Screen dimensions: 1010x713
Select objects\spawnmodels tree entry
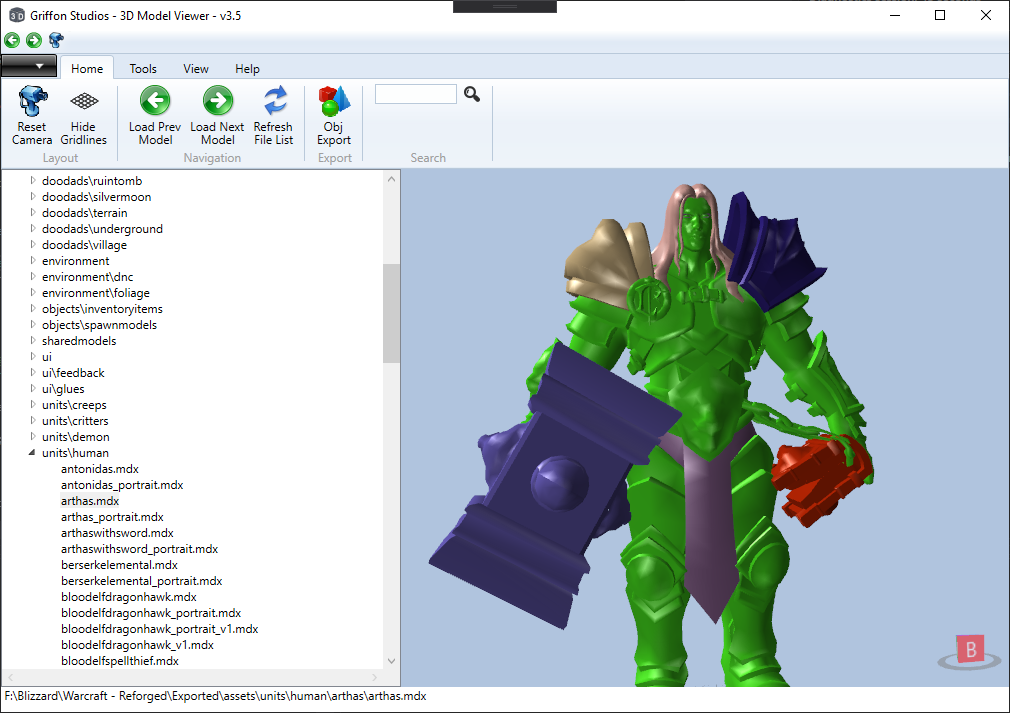click(99, 325)
